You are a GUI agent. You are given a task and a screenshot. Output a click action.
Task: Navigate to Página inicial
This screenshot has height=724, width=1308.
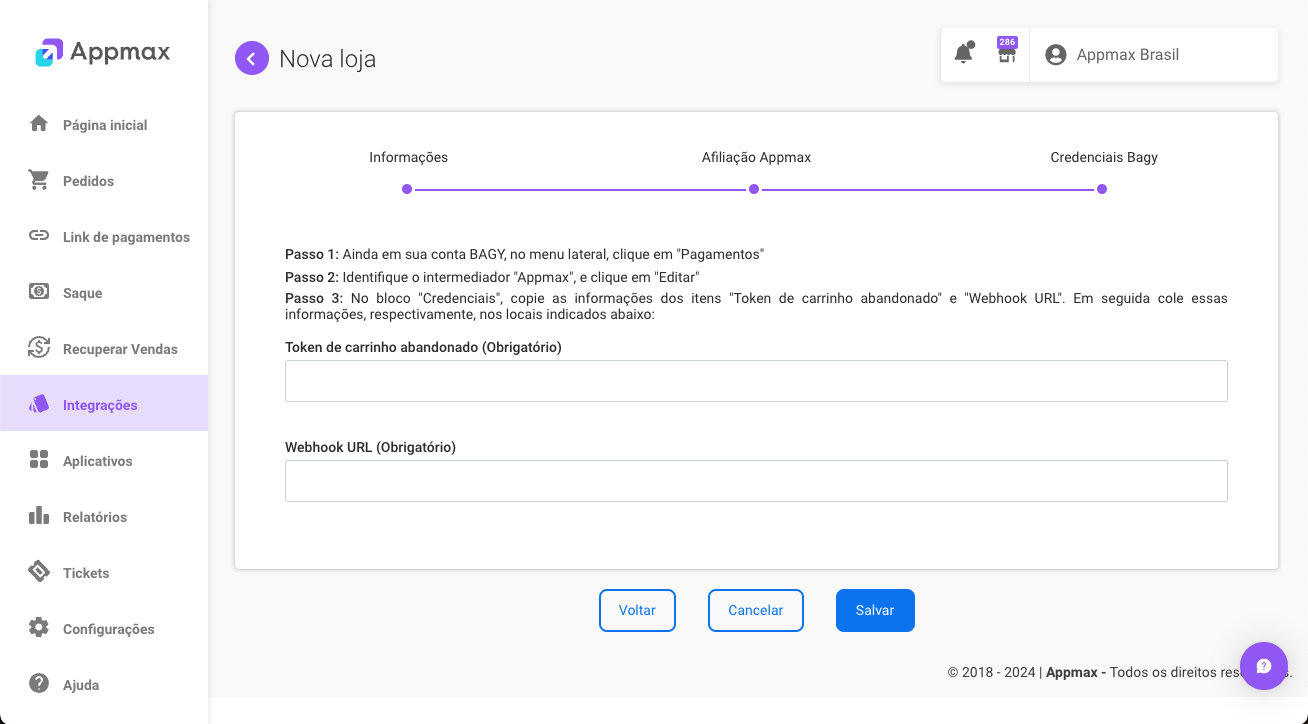click(x=38, y=124)
